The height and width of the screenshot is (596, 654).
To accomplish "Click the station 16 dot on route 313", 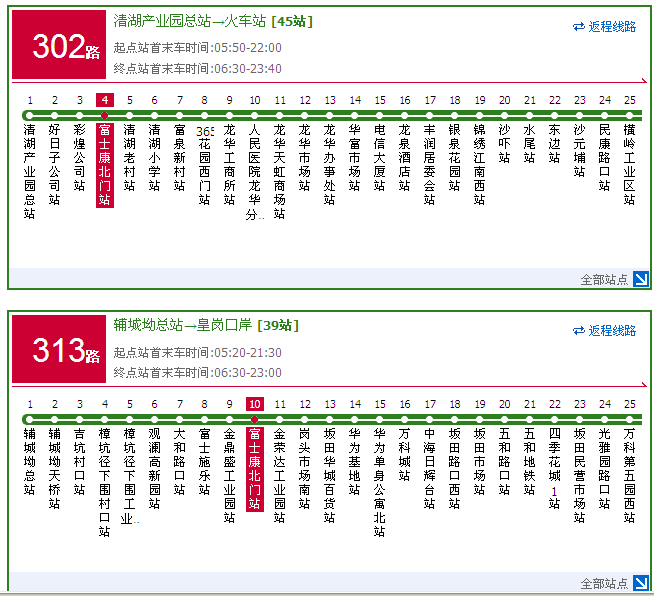I will coord(404,419).
